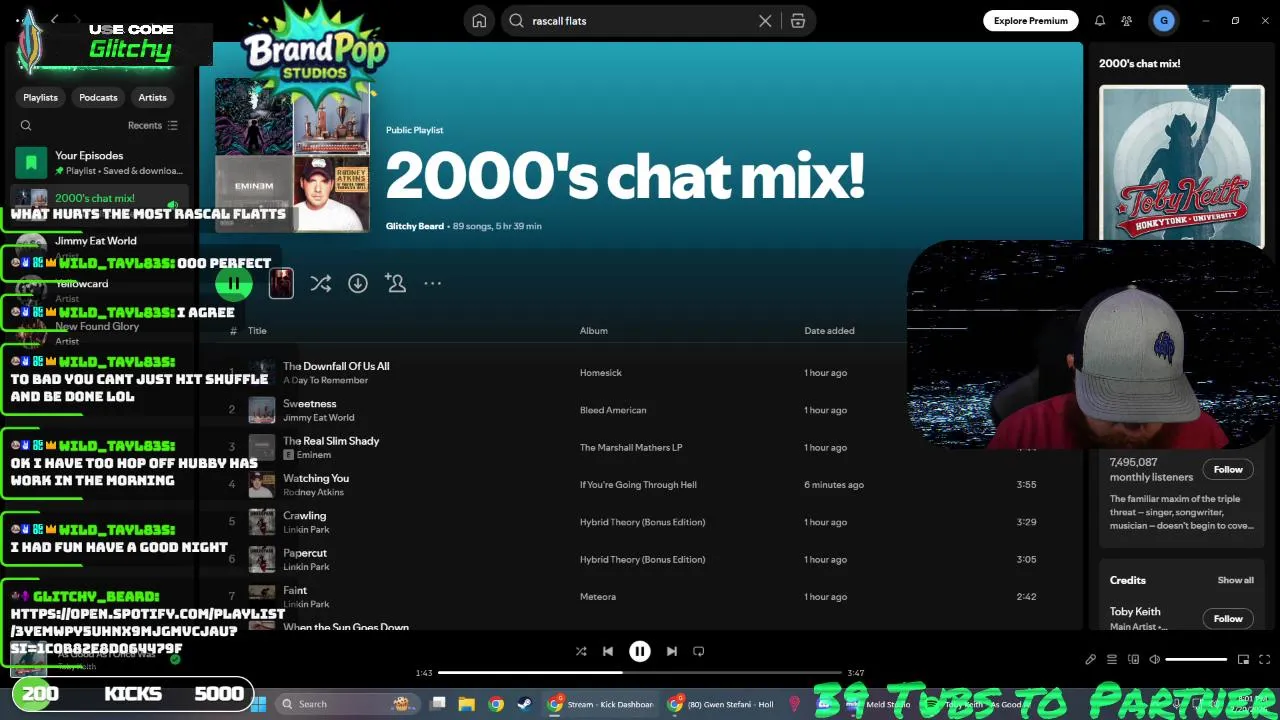This screenshot has width=1280, height=720.
Task: Open the playlist three-dot options menu
Action: click(x=432, y=284)
